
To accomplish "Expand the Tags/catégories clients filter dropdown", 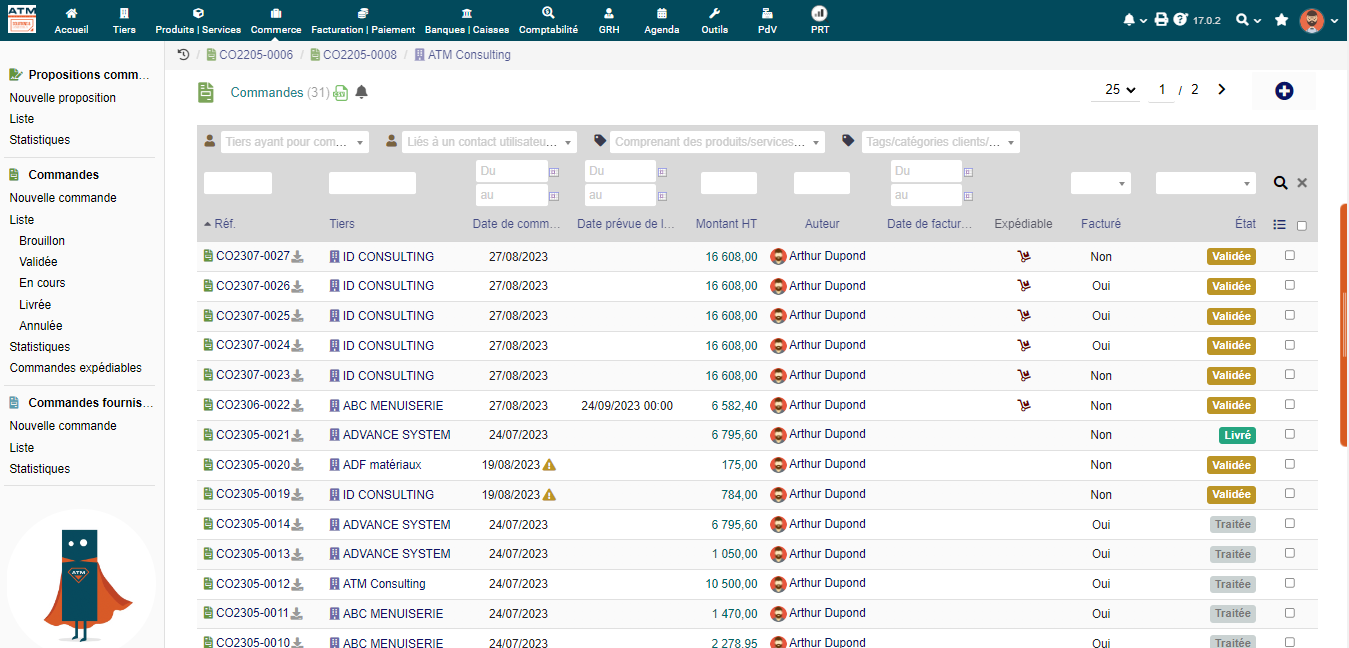I will coord(940,142).
